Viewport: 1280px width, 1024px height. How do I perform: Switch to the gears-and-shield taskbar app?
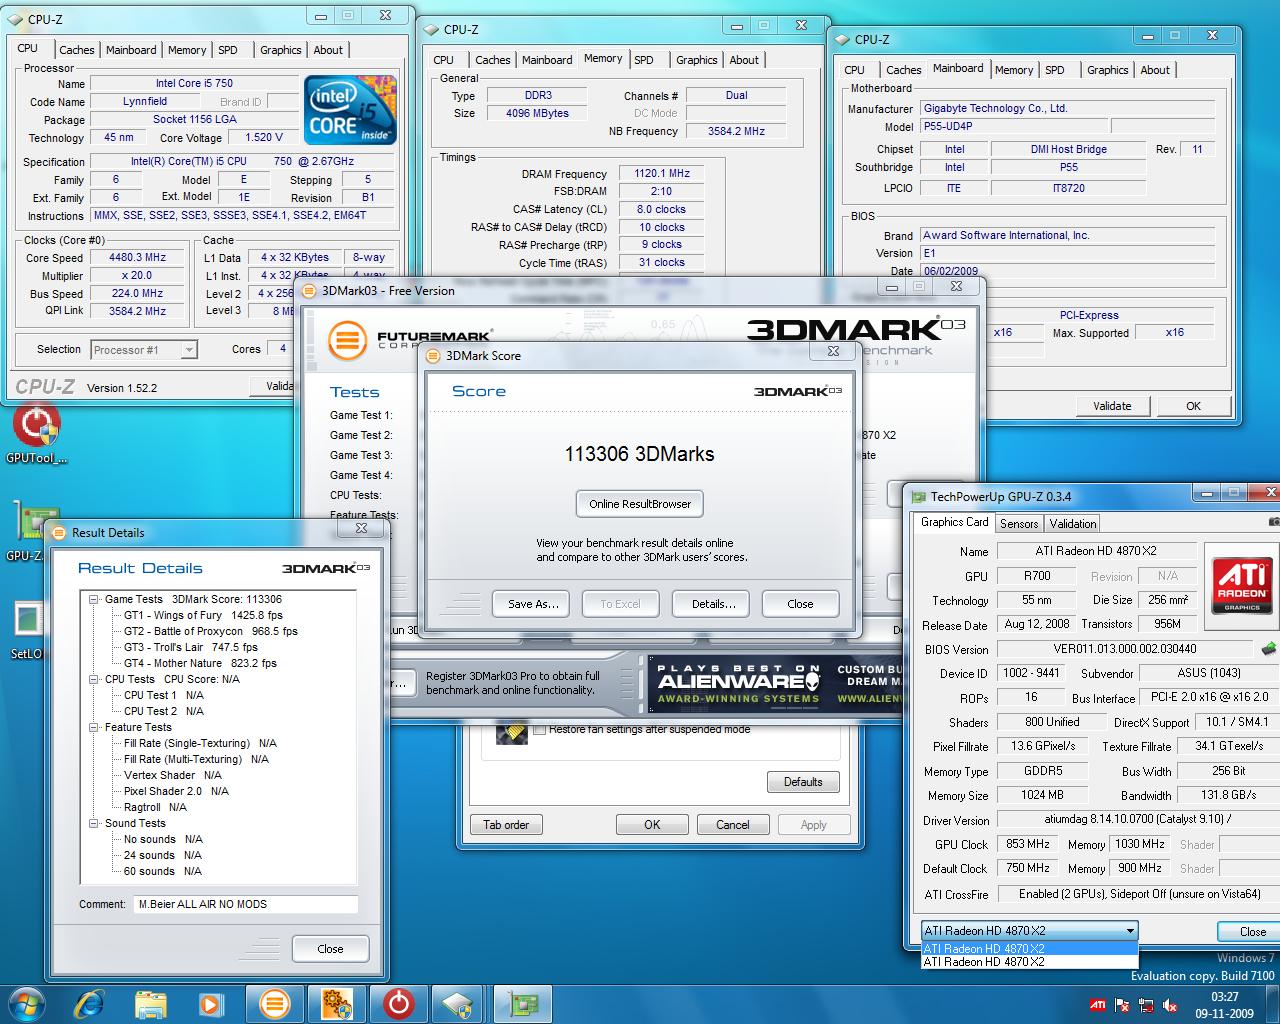coord(336,1002)
